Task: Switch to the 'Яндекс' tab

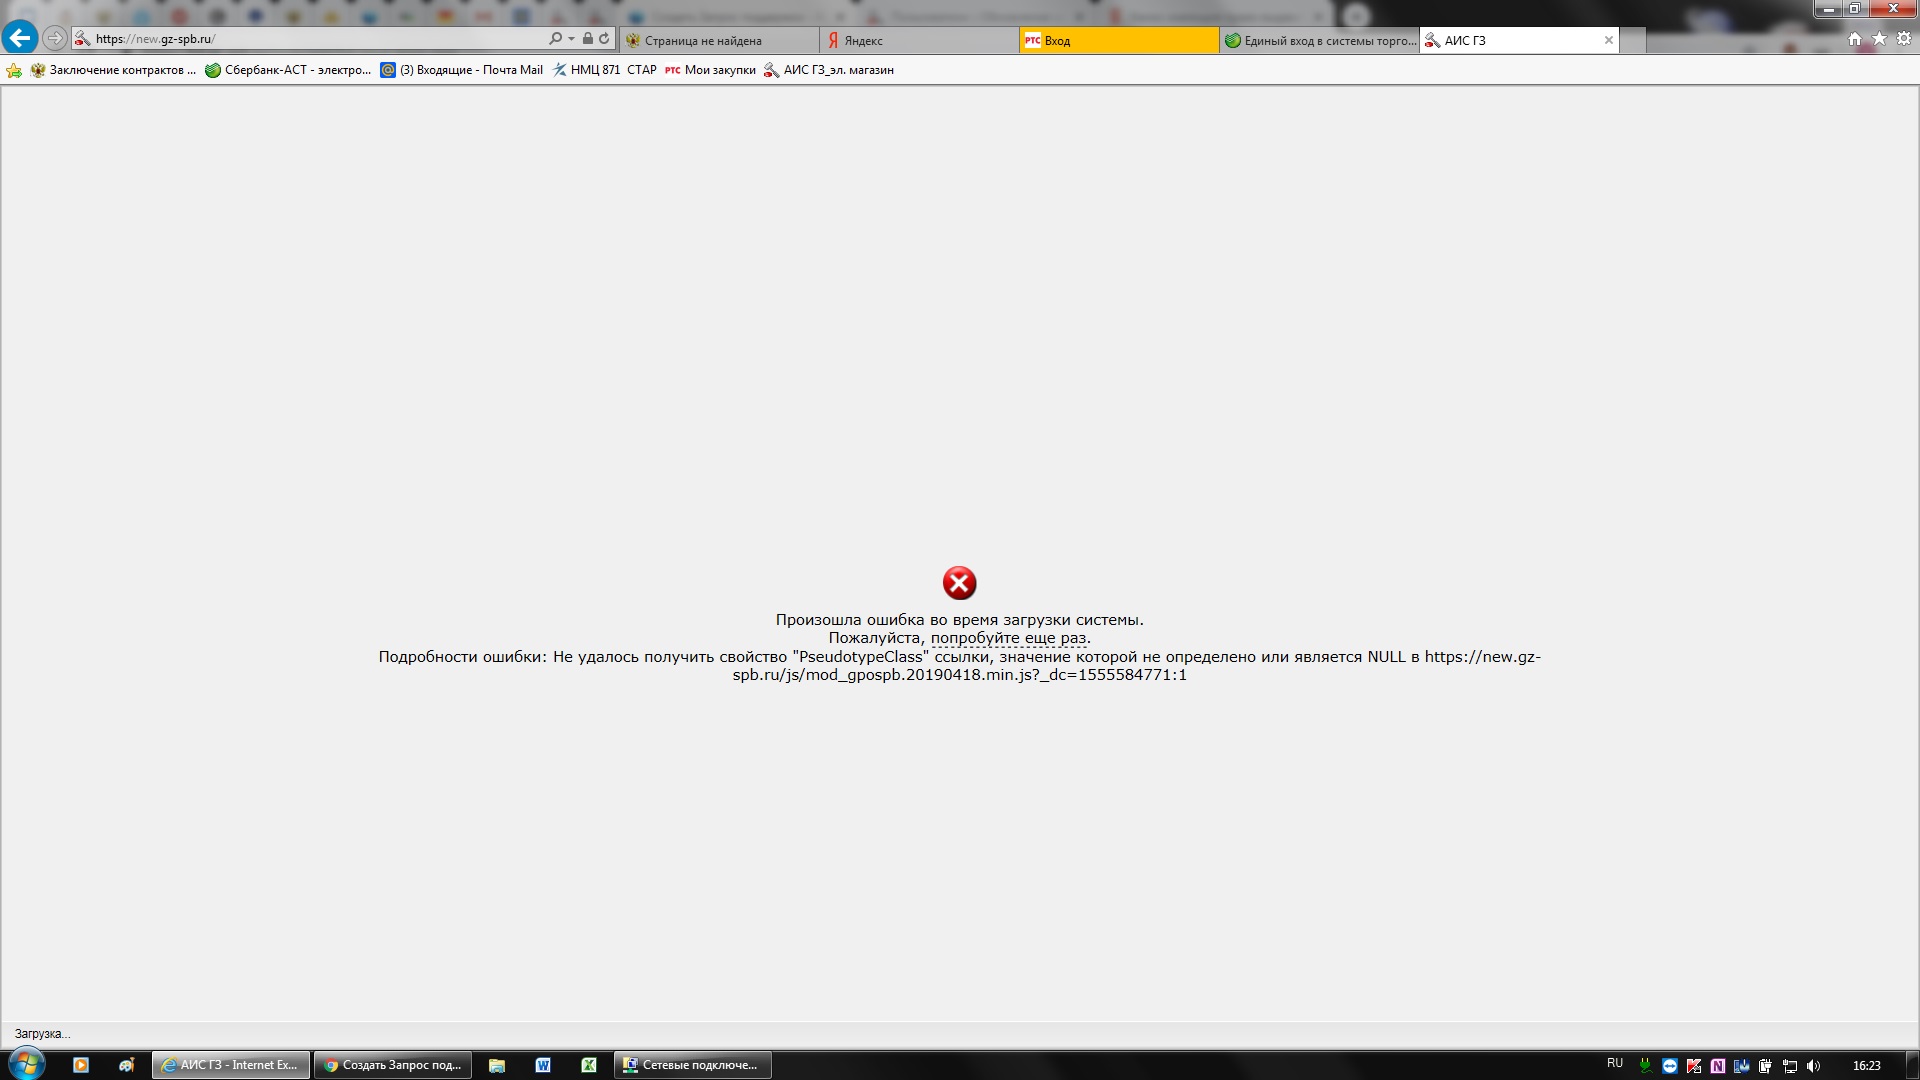Action: coord(919,40)
